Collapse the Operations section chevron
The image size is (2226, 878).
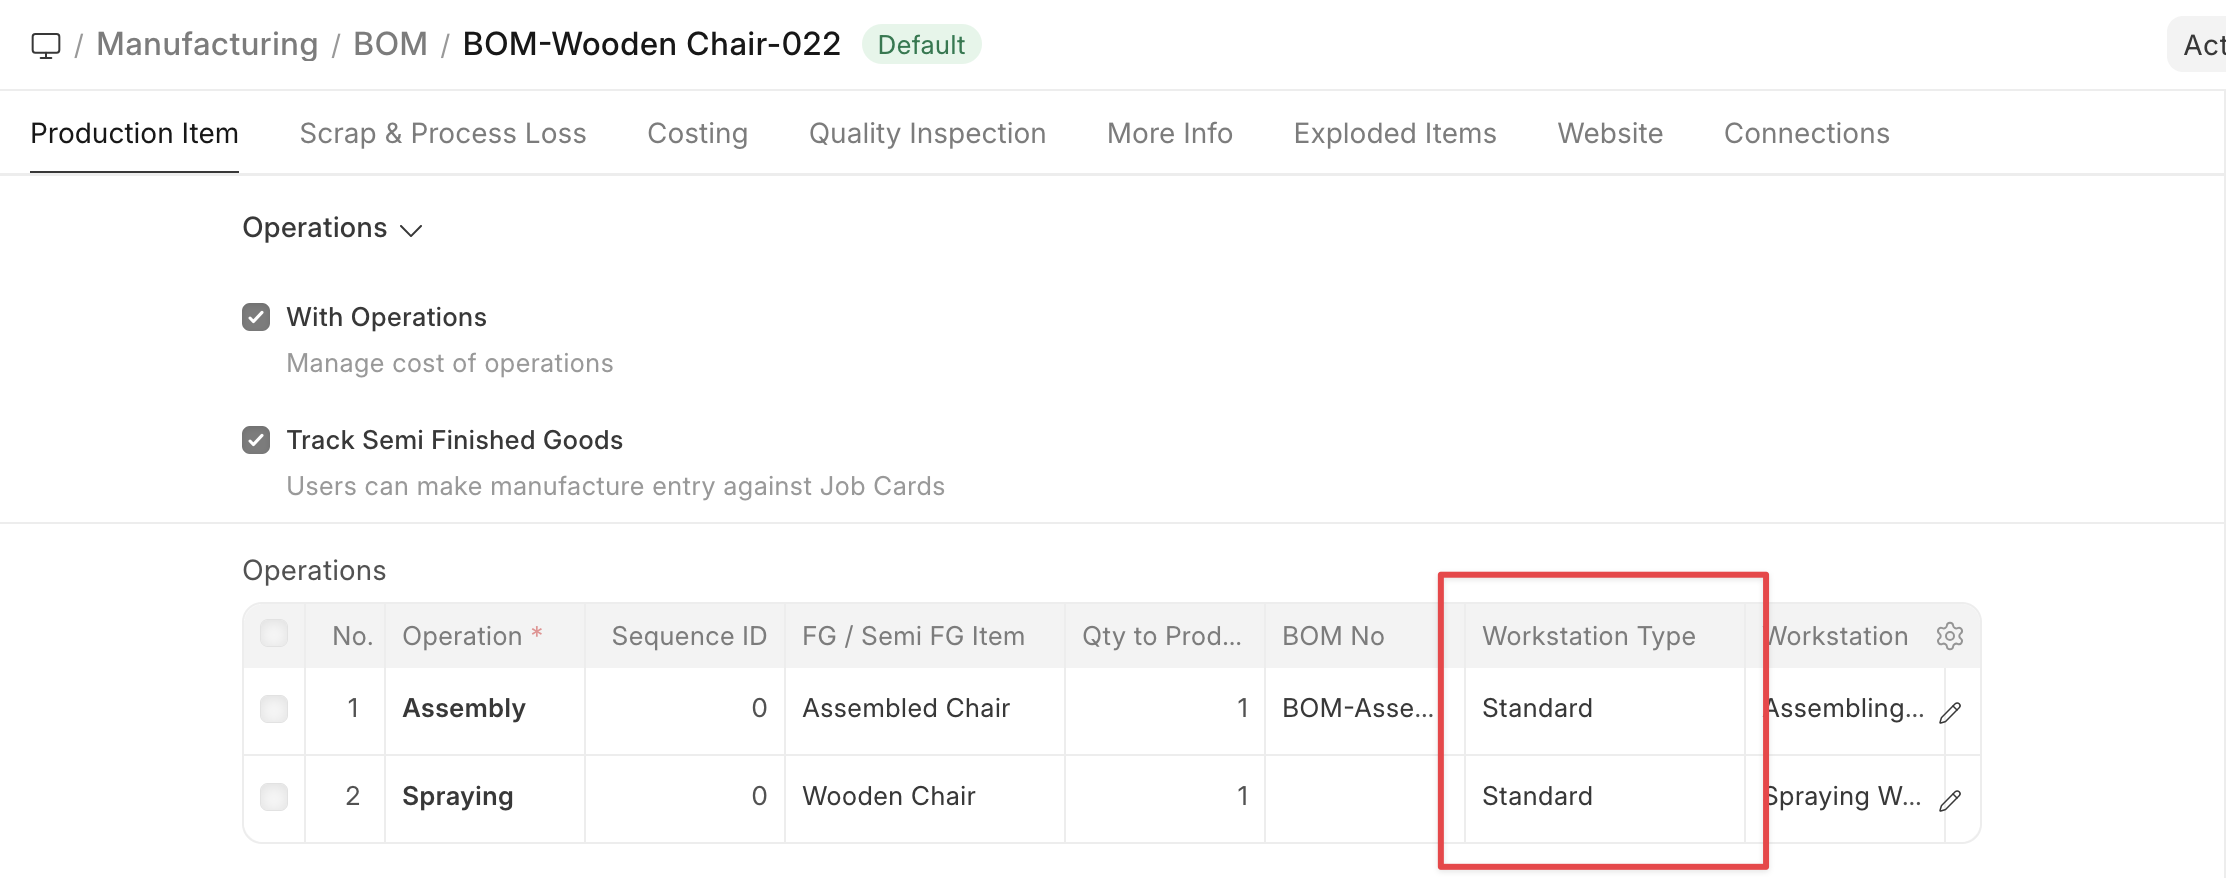[411, 230]
